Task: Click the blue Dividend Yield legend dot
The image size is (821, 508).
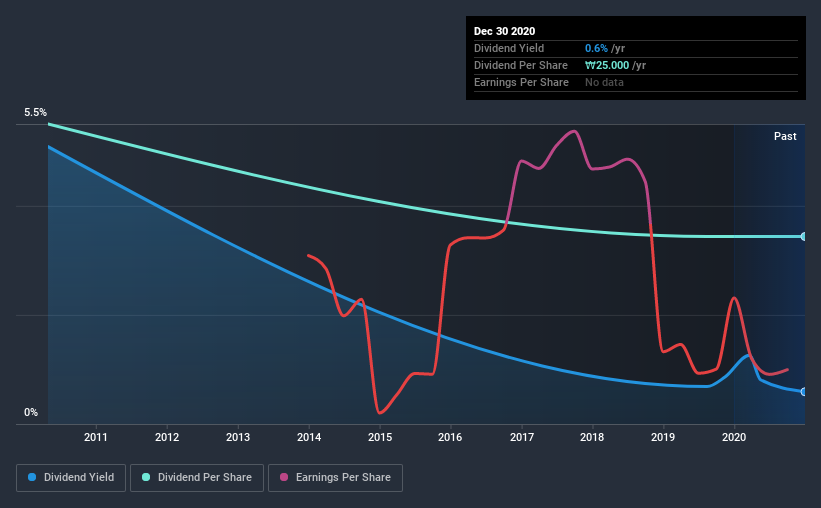Action: point(32,477)
